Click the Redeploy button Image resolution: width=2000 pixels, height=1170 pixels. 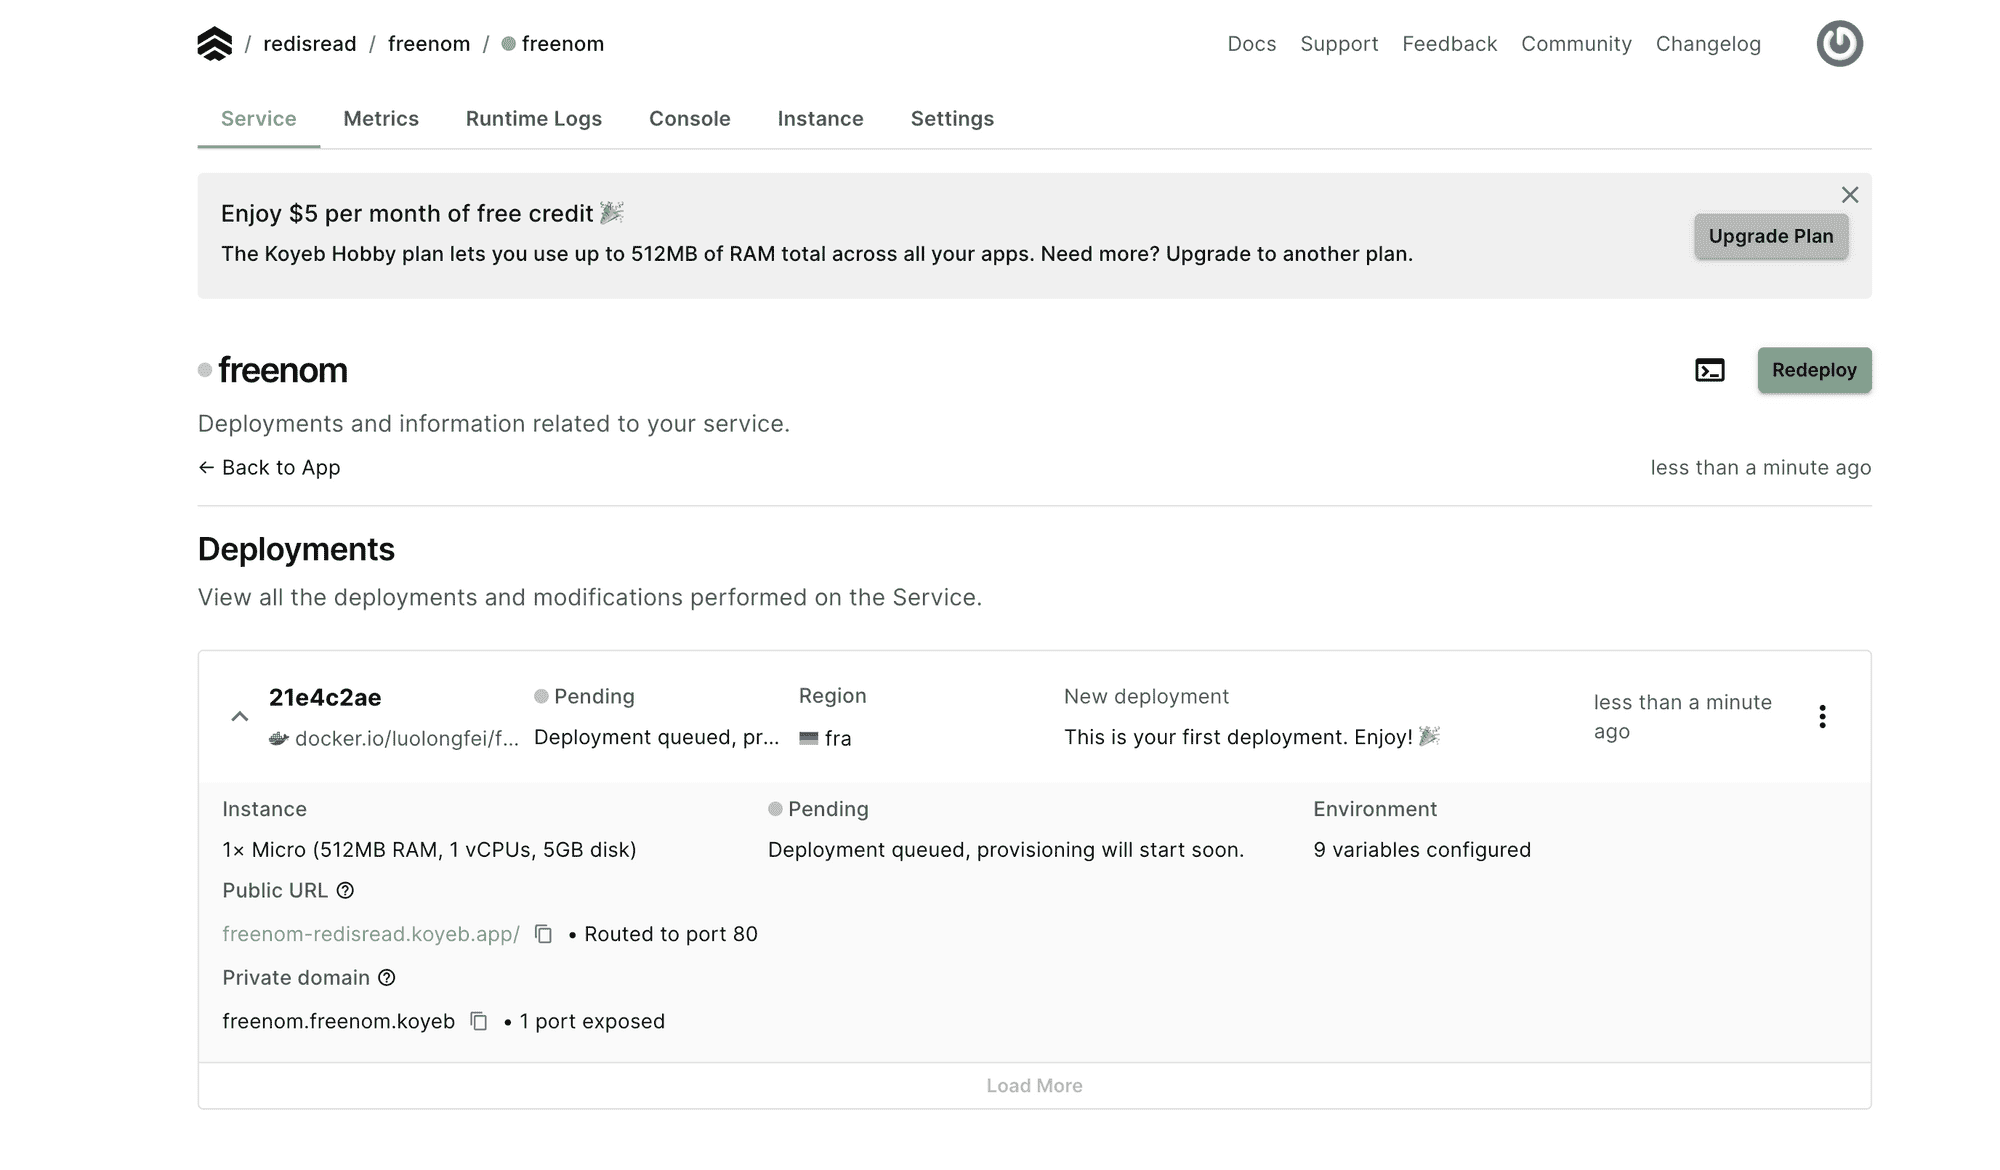coord(1813,370)
